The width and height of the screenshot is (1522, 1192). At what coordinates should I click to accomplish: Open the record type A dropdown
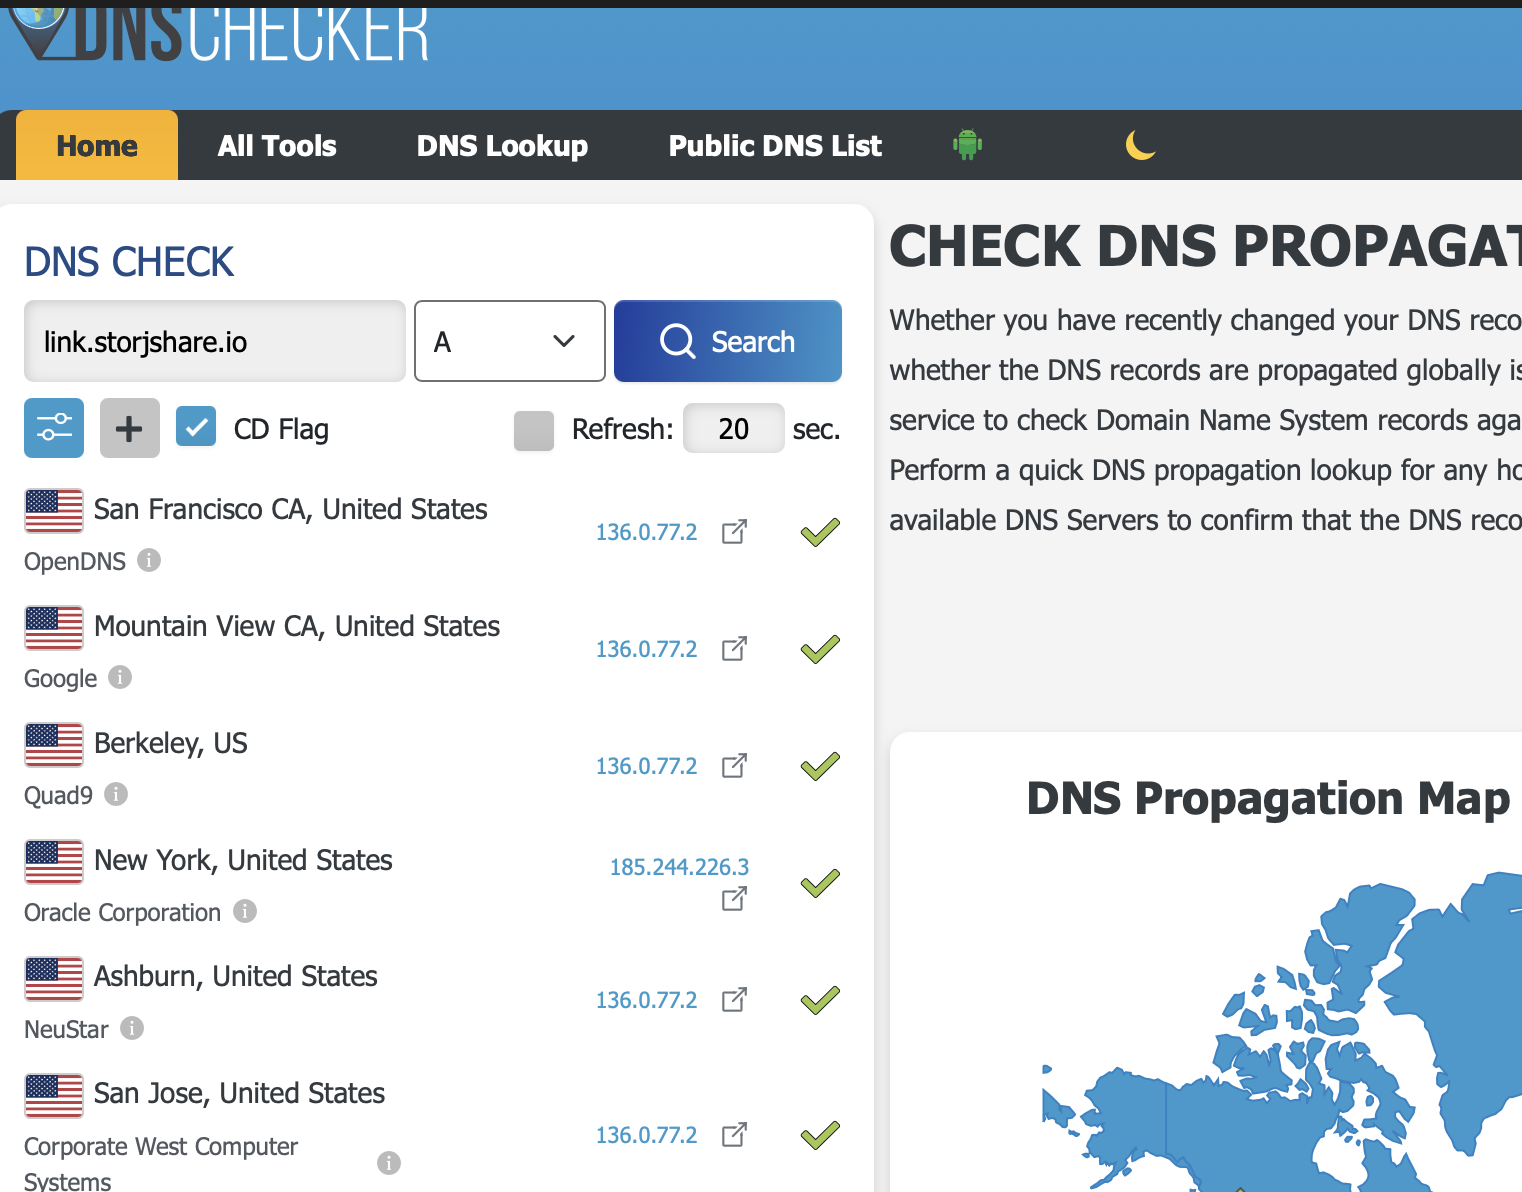[x=509, y=341]
